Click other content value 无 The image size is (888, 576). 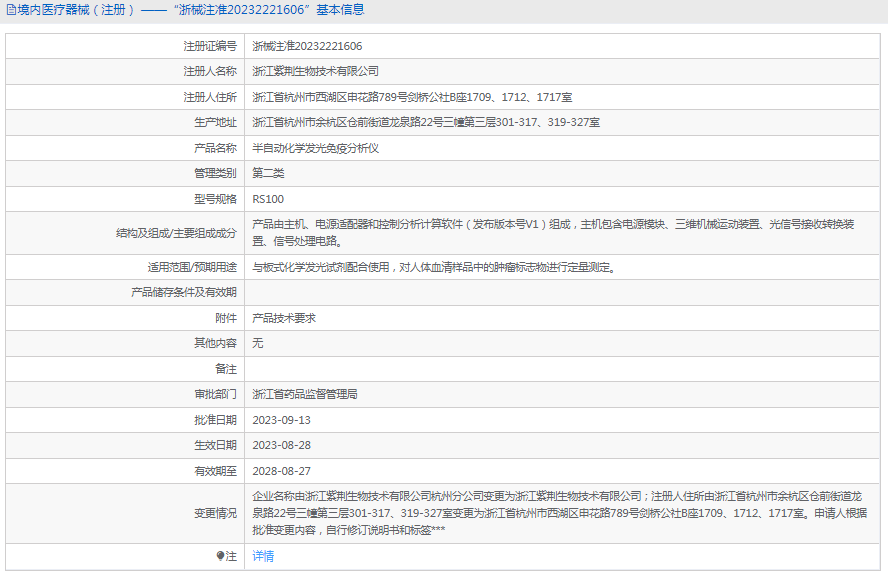[x=258, y=343]
